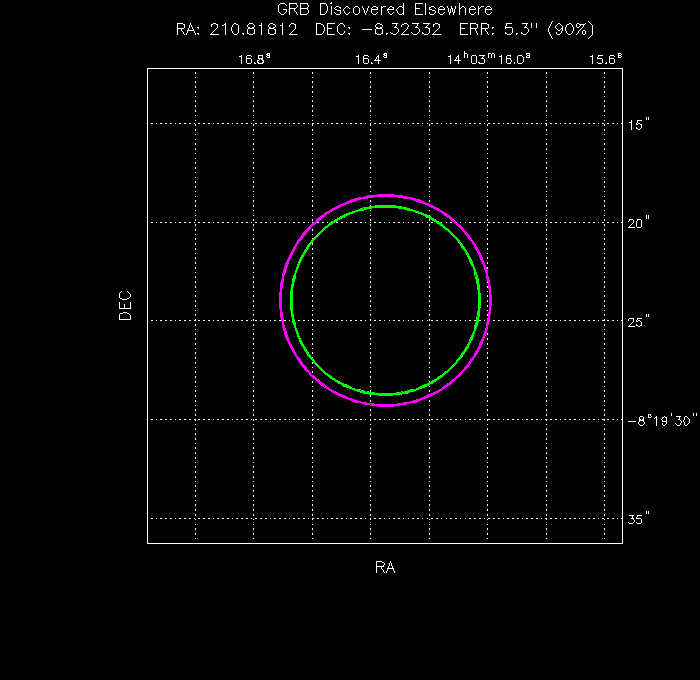Click the 14h03m16.0s RA tick label
700x680 pixels.
click(x=489, y=59)
